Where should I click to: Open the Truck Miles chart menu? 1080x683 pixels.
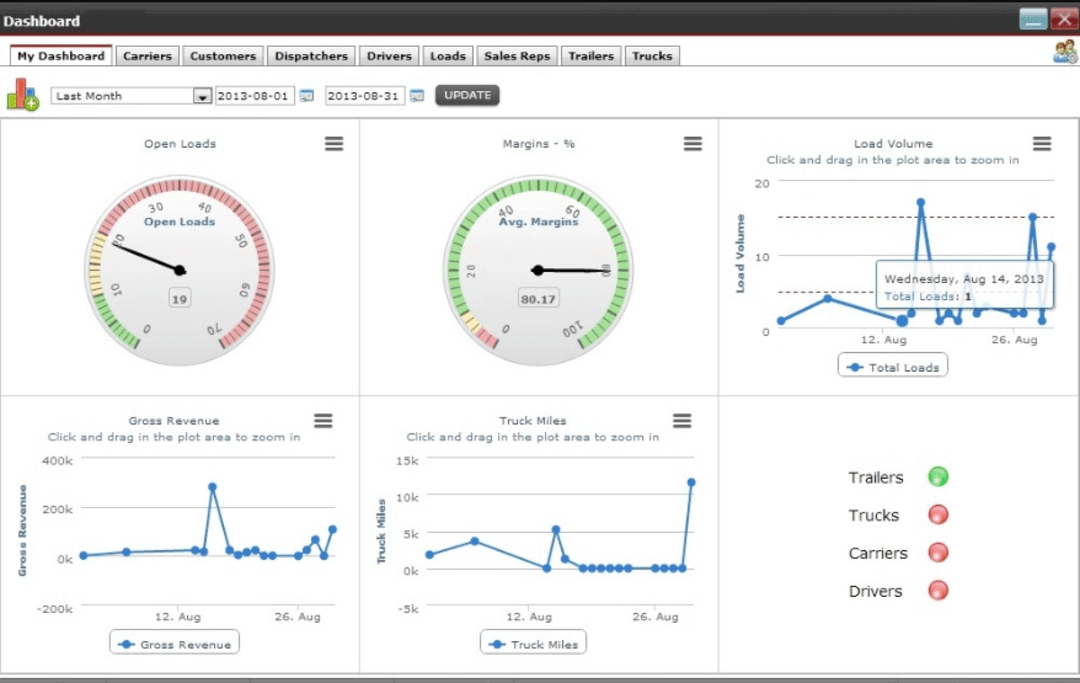(682, 421)
